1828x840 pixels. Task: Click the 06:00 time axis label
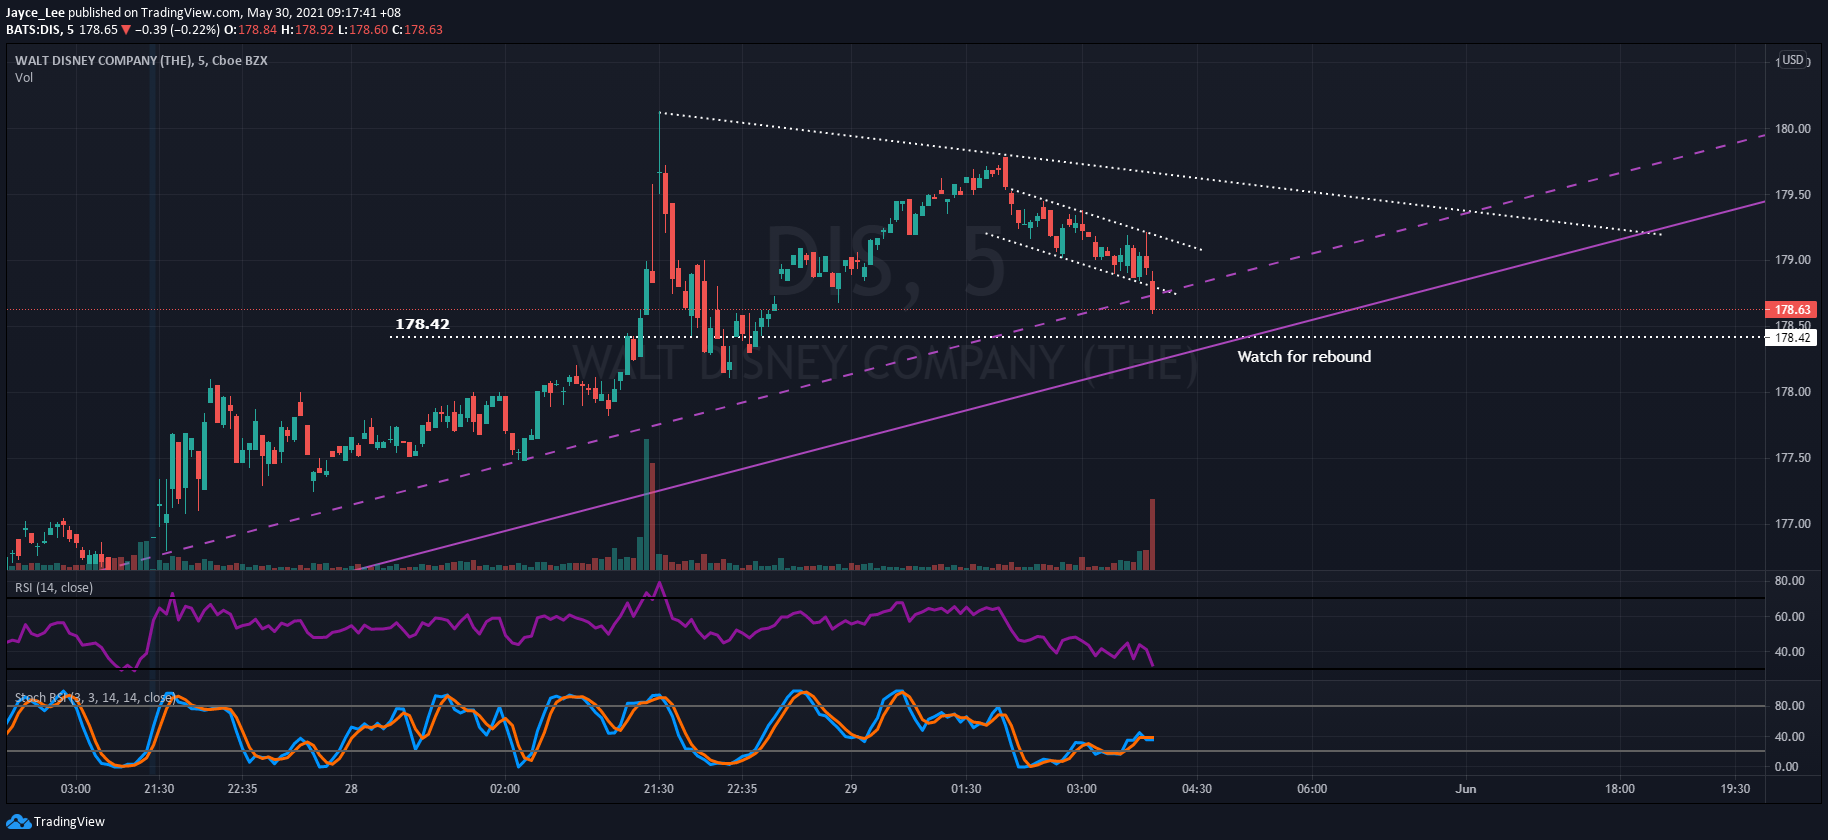(1312, 789)
